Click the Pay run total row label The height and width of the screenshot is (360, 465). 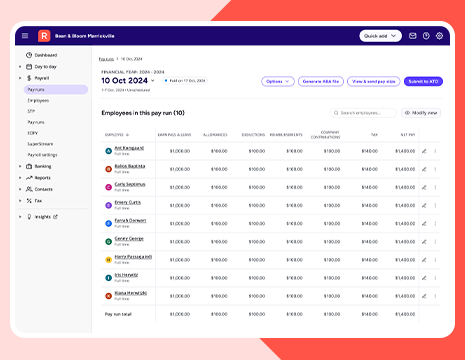point(118,314)
